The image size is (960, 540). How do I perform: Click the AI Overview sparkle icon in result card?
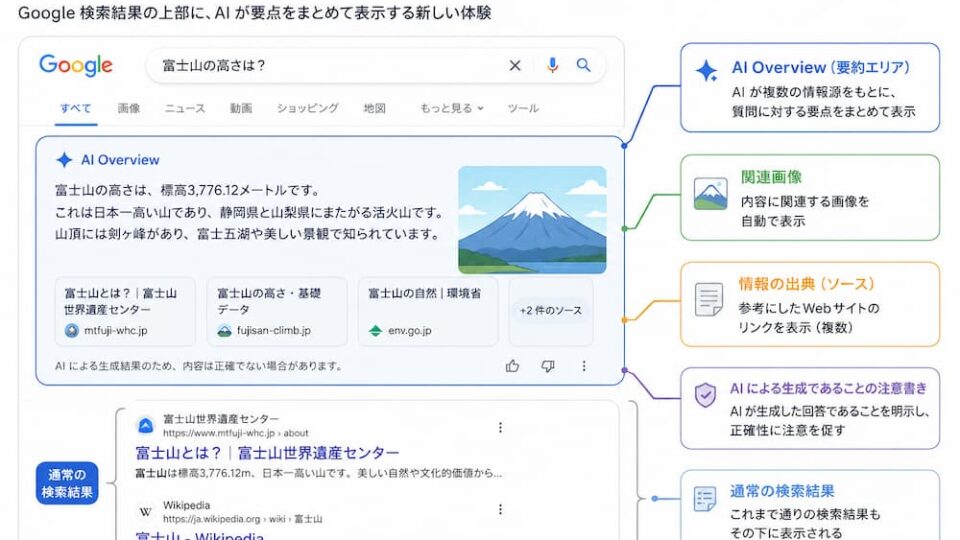pos(64,160)
